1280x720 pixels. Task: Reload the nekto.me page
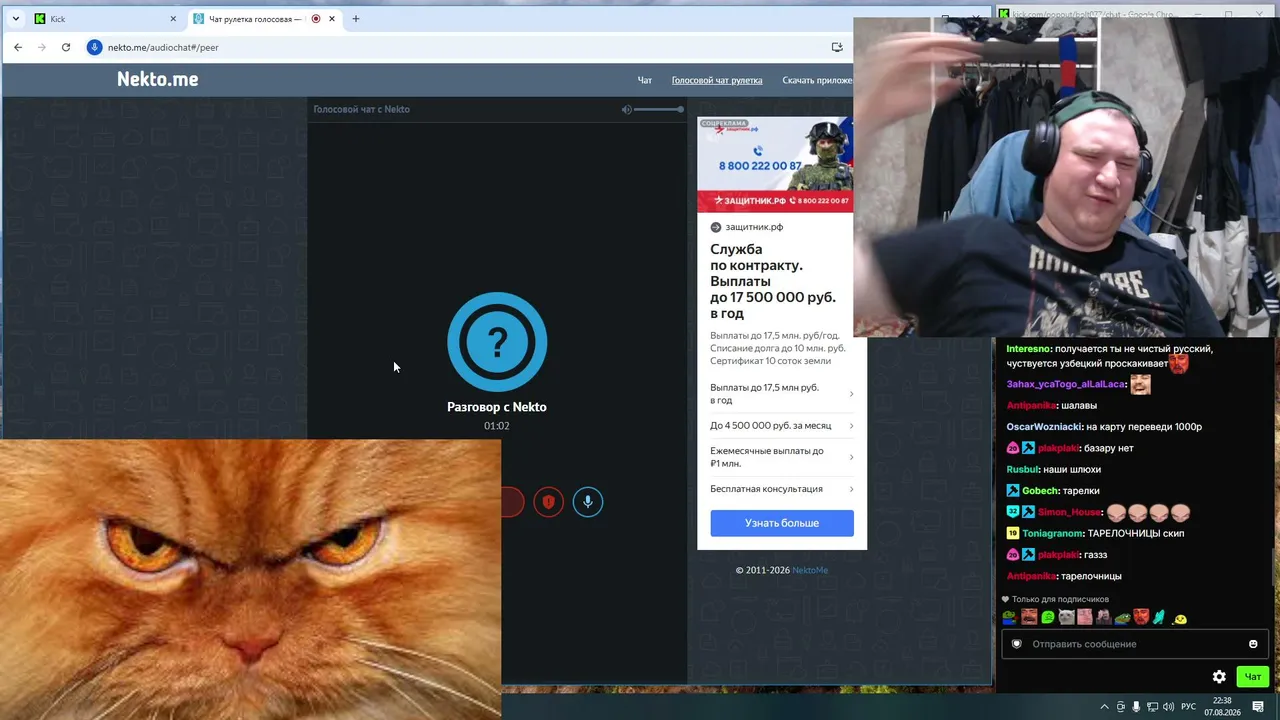click(66, 47)
